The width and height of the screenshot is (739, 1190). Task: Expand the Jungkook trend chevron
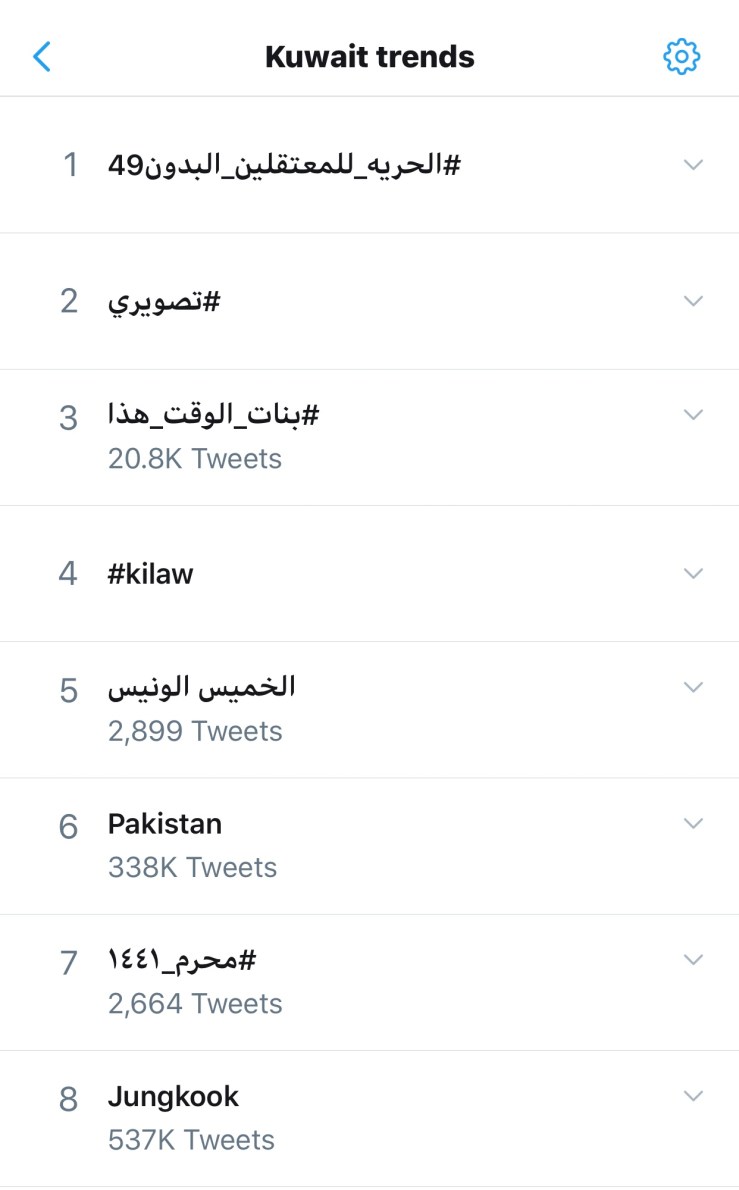693,1096
